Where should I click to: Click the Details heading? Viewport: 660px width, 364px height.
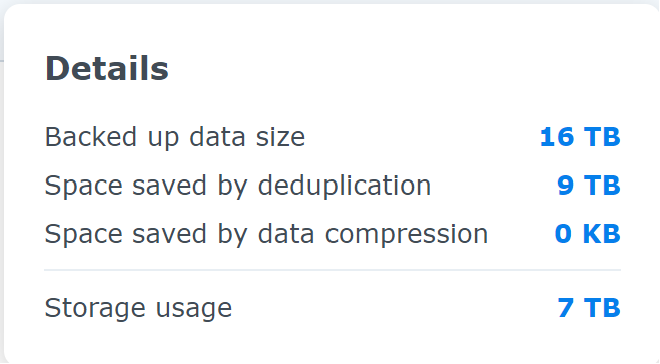pos(107,68)
